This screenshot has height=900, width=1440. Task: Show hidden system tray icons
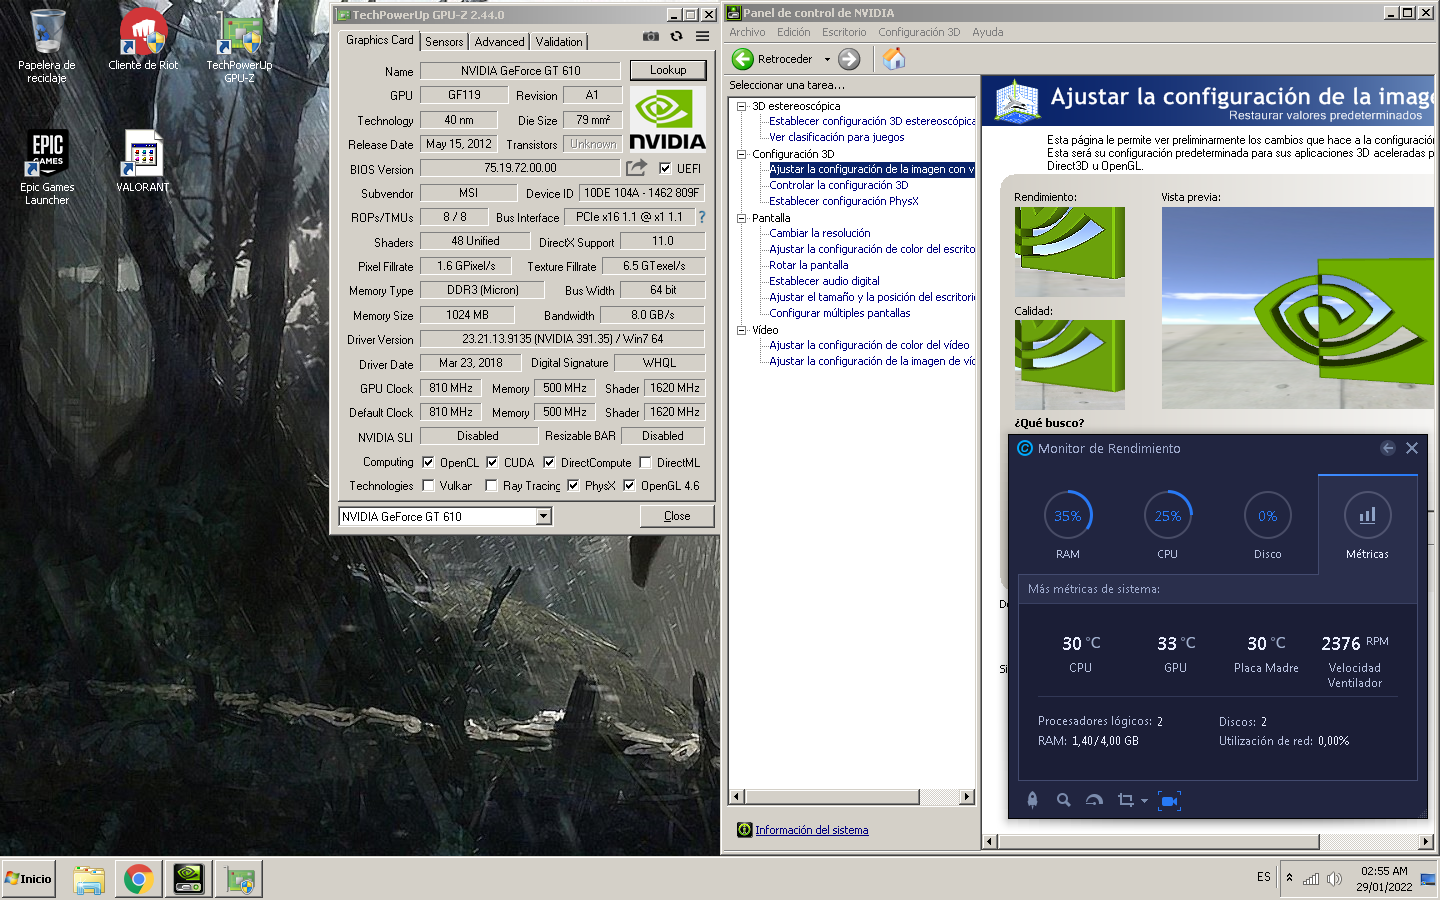click(x=1289, y=878)
